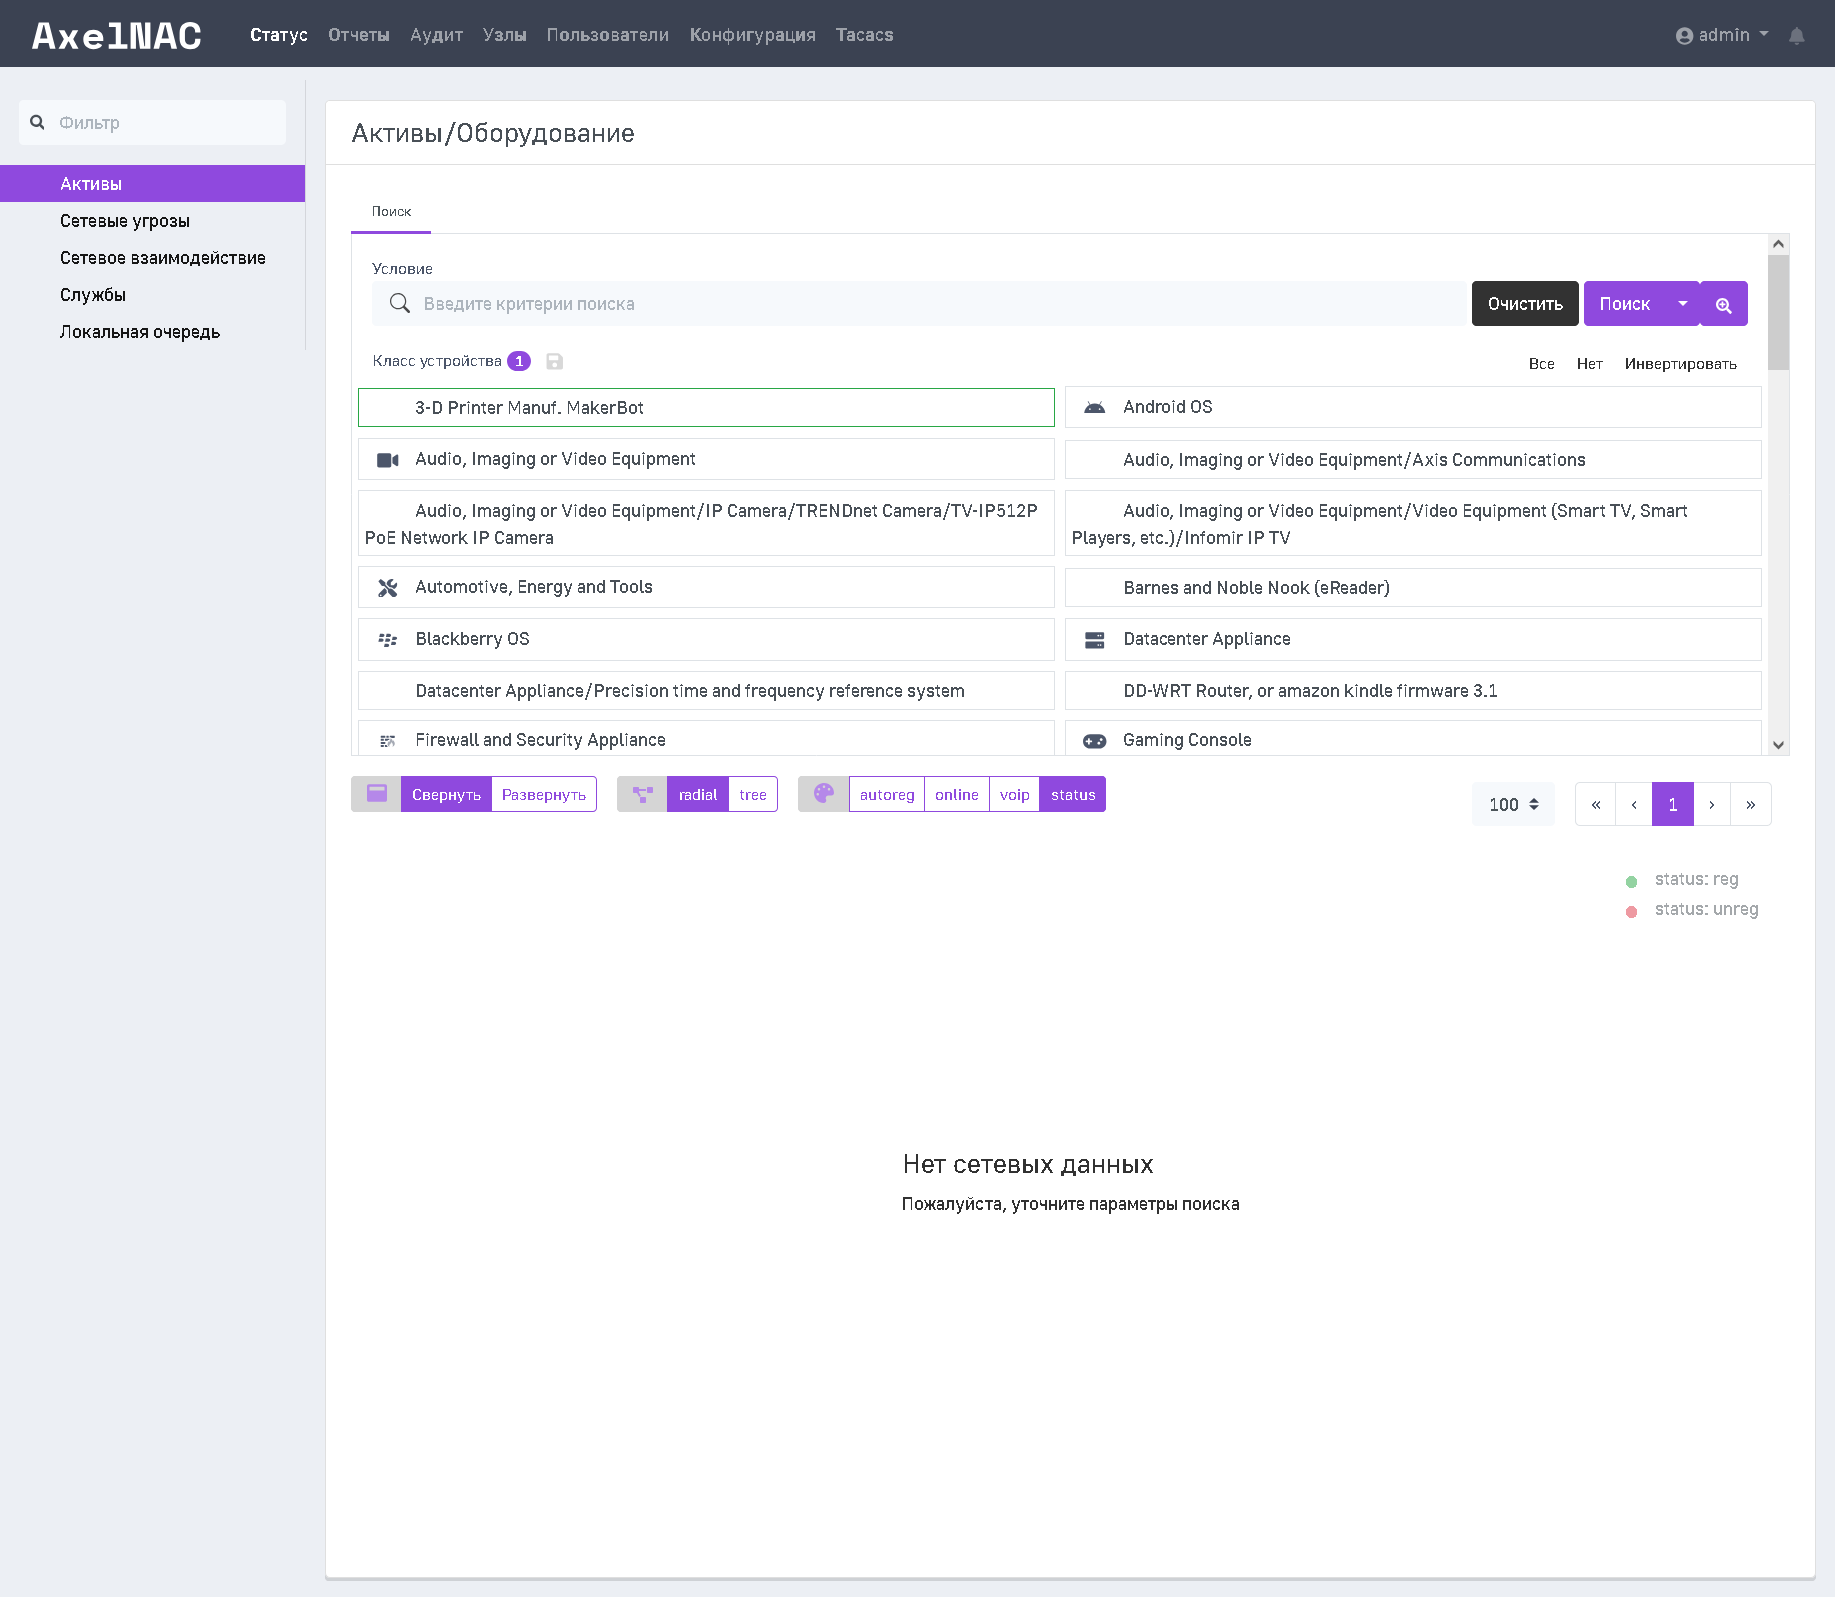This screenshot has height=1597, width=1835.
Task: Open the admin user dropdown
Action: (1722, 35)
